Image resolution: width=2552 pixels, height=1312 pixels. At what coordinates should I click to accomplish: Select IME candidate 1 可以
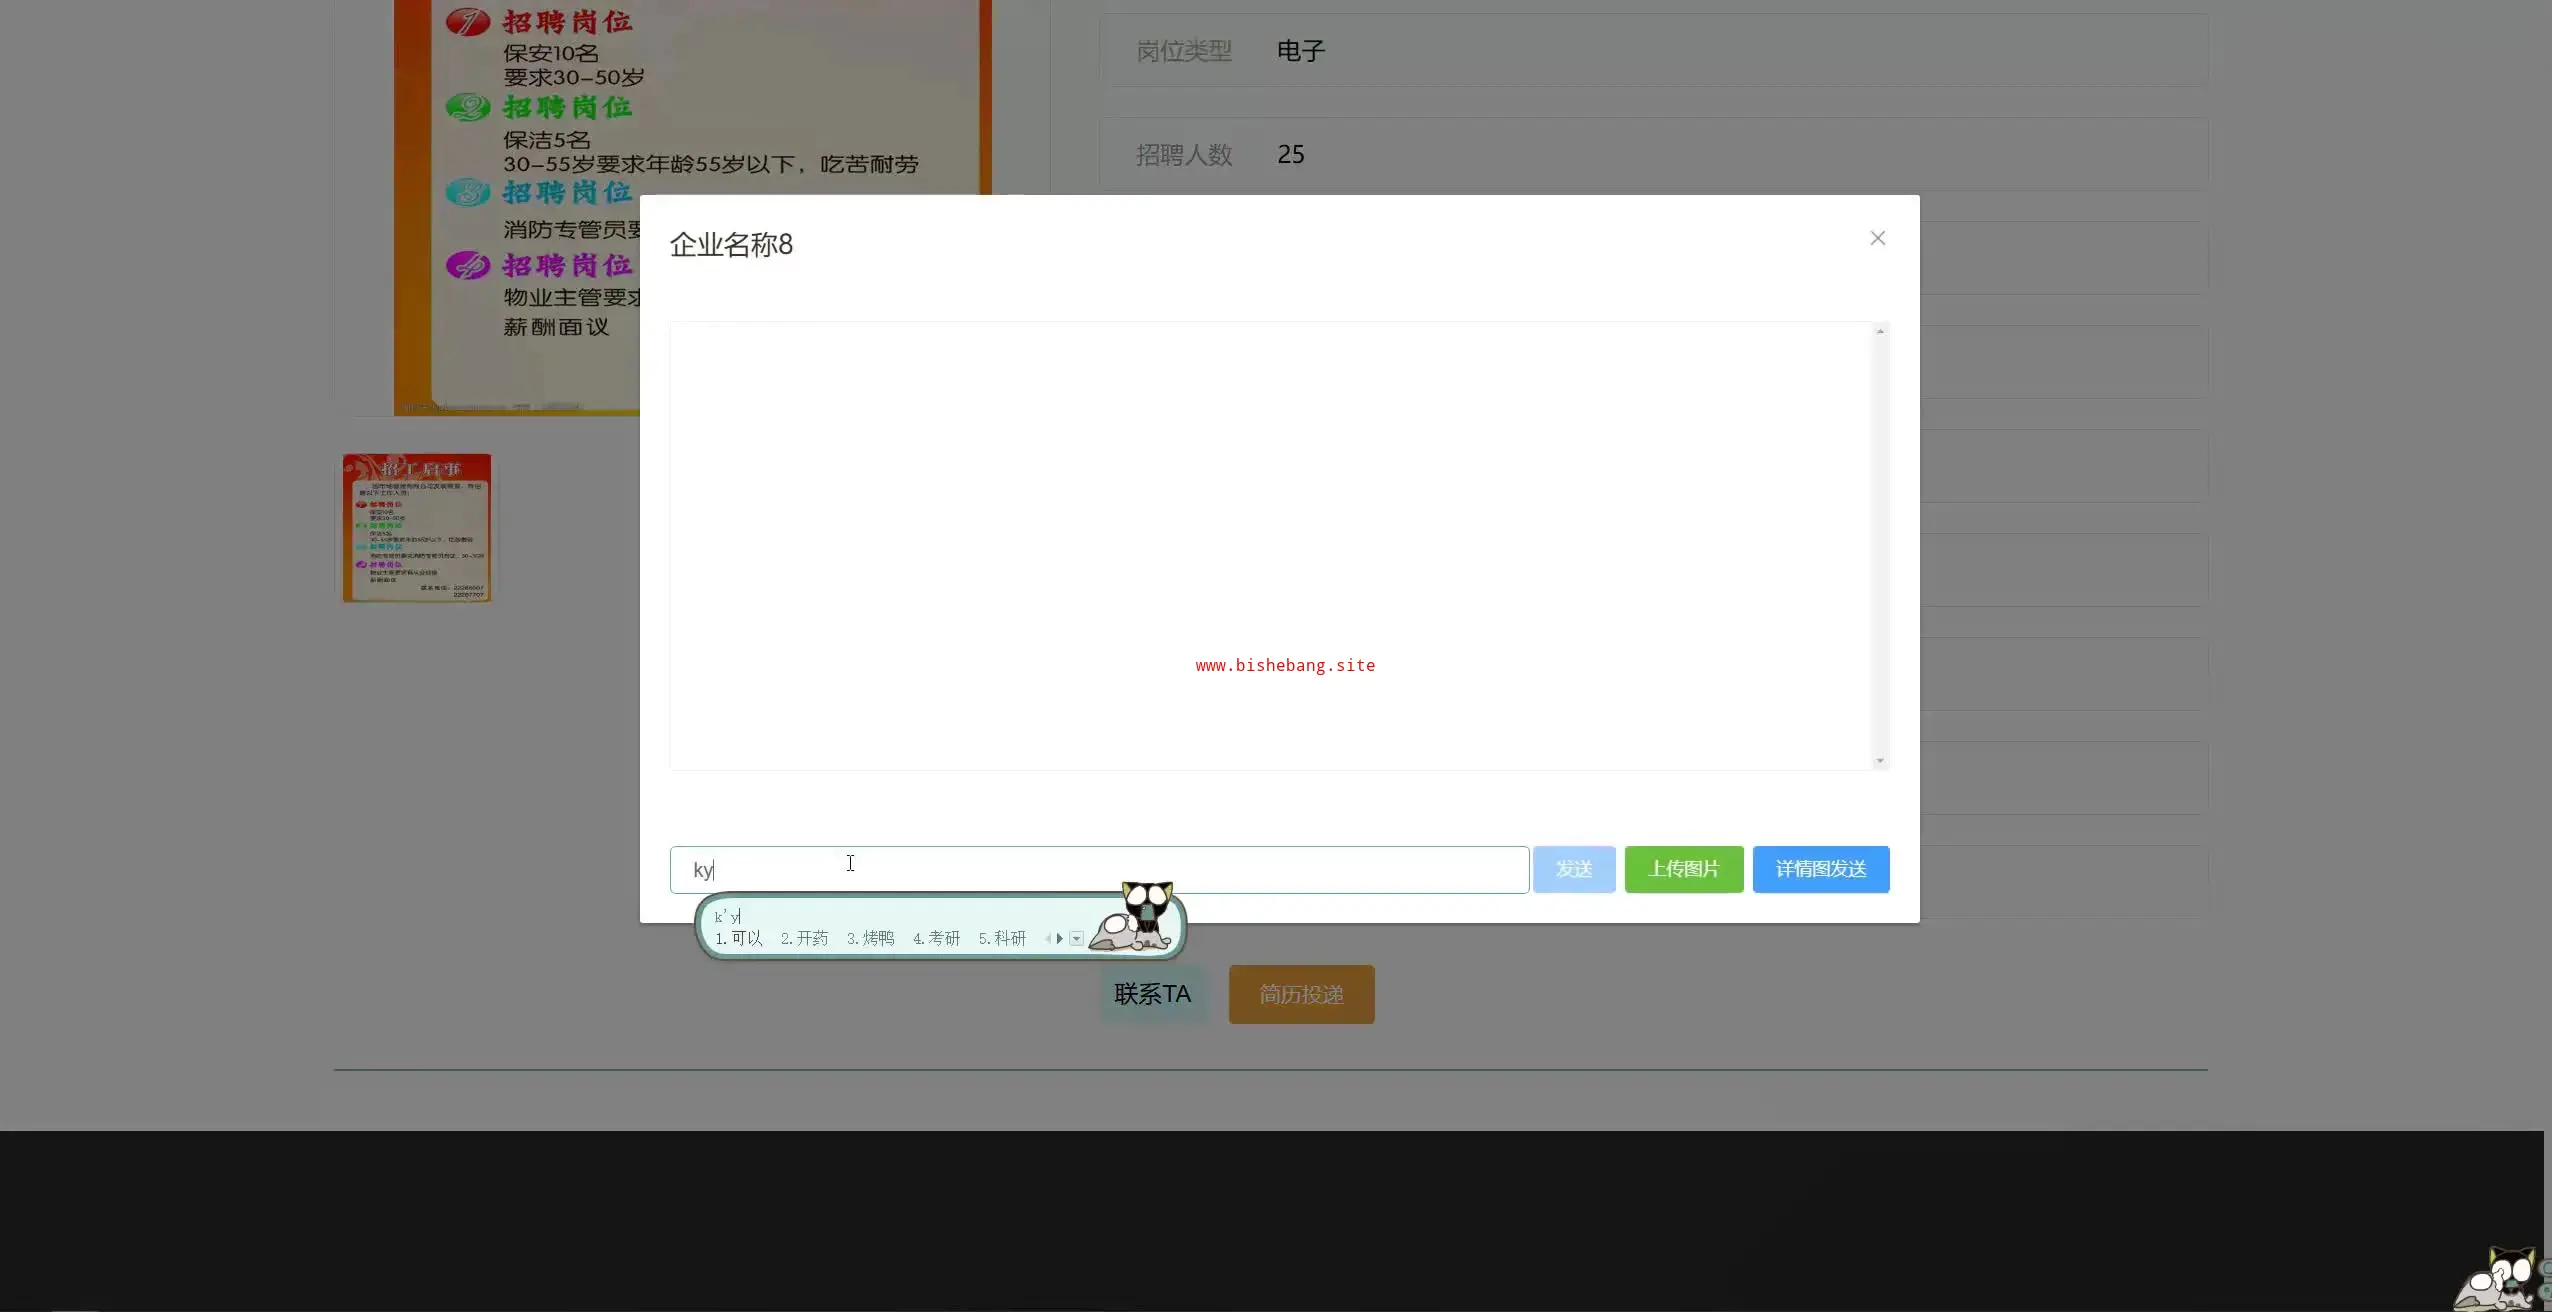tap(739, 938)
